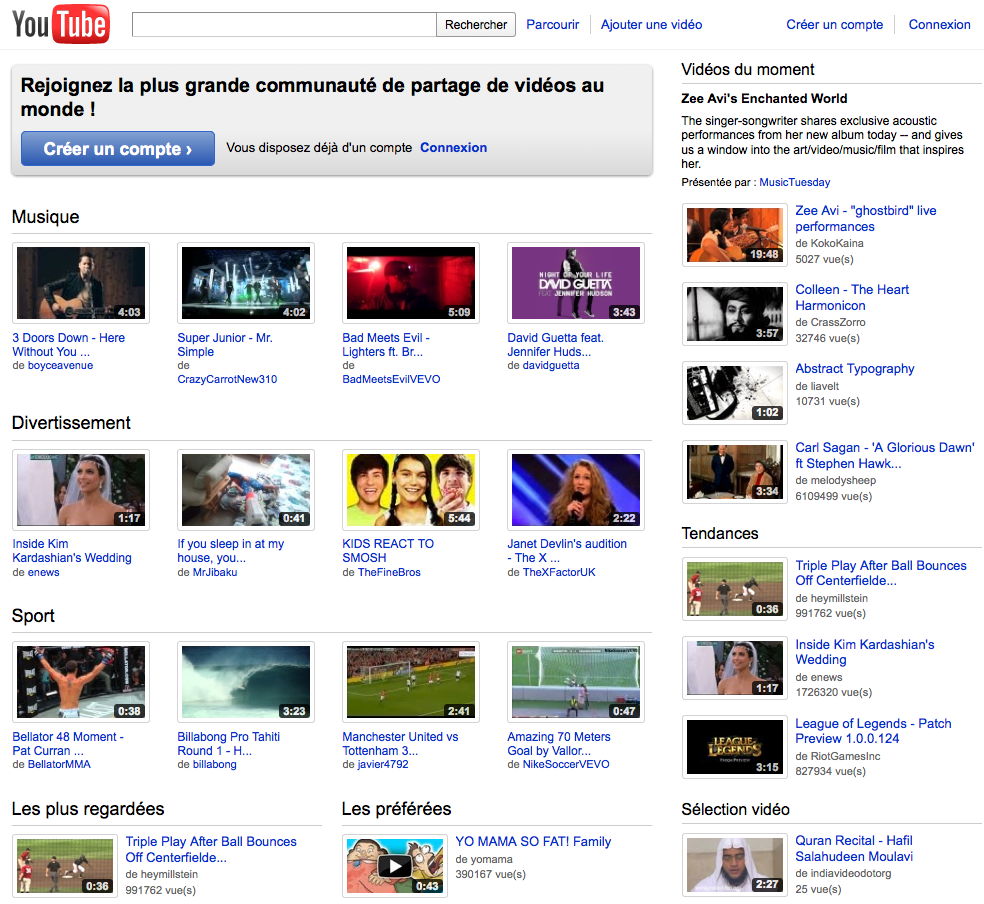Select Ajouter une vidéo in header
The image size is (984, 904).
[651, 25]
